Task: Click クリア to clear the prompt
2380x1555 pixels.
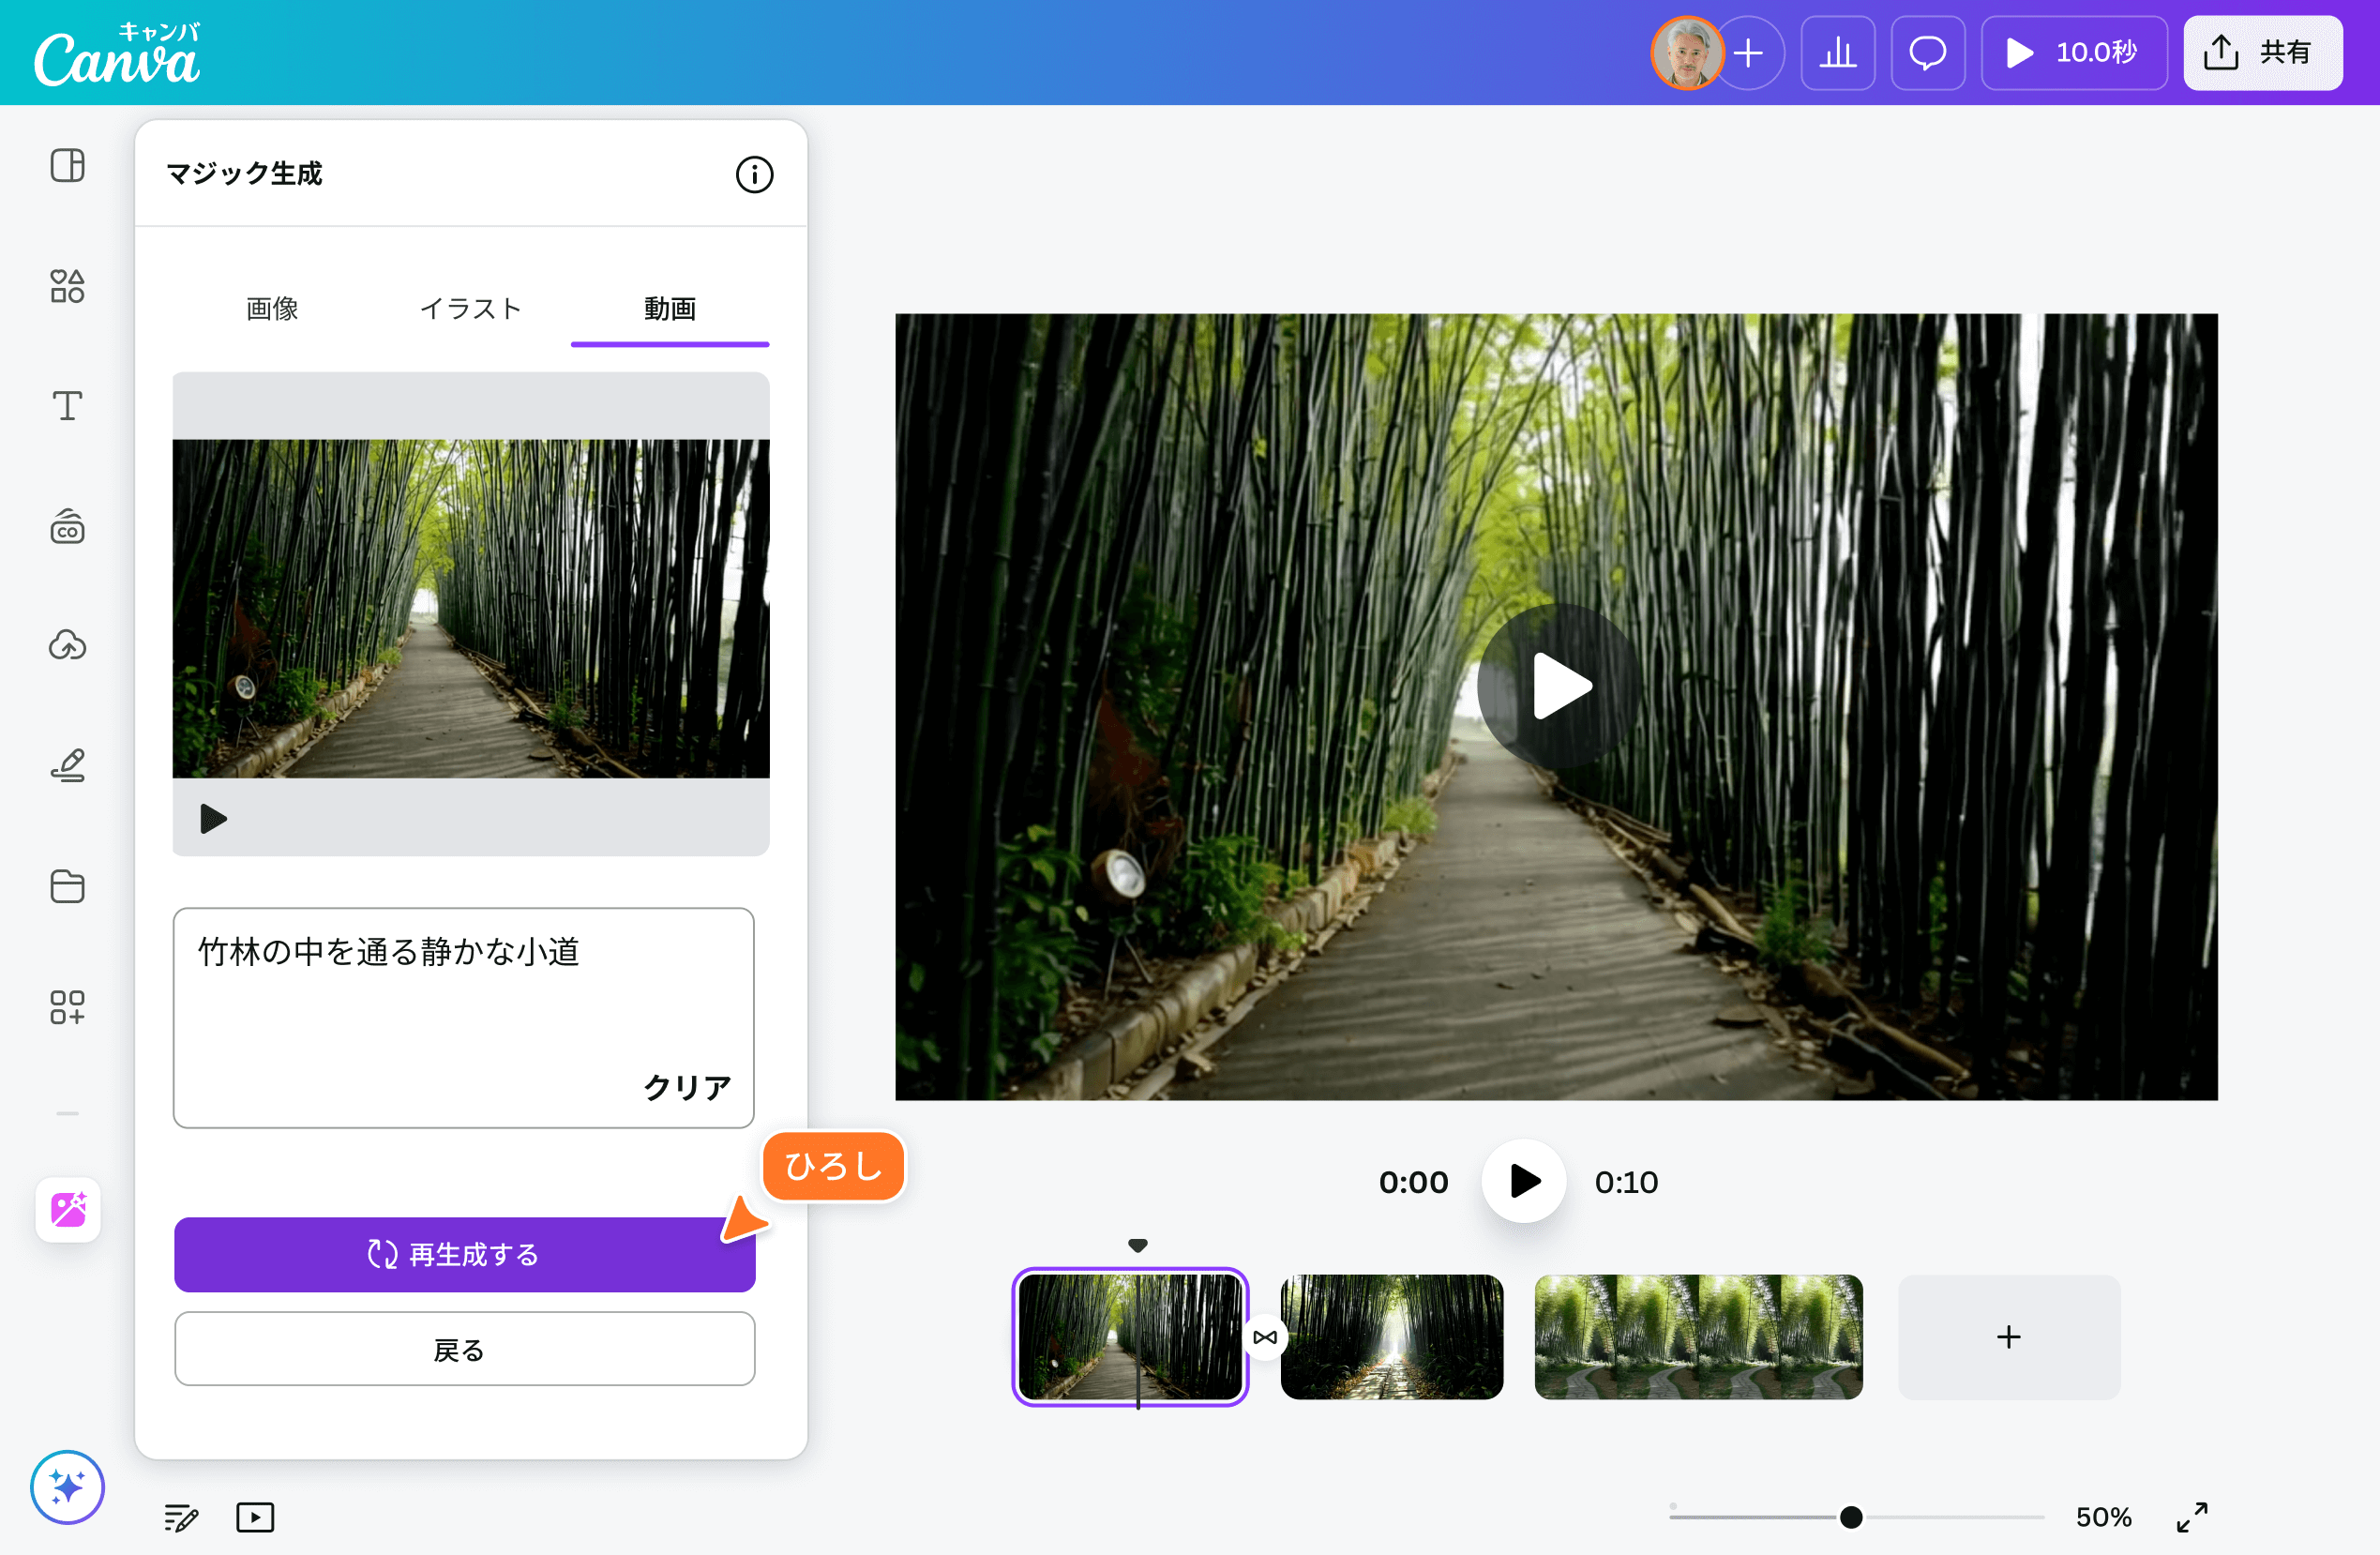Action: 687,1087
